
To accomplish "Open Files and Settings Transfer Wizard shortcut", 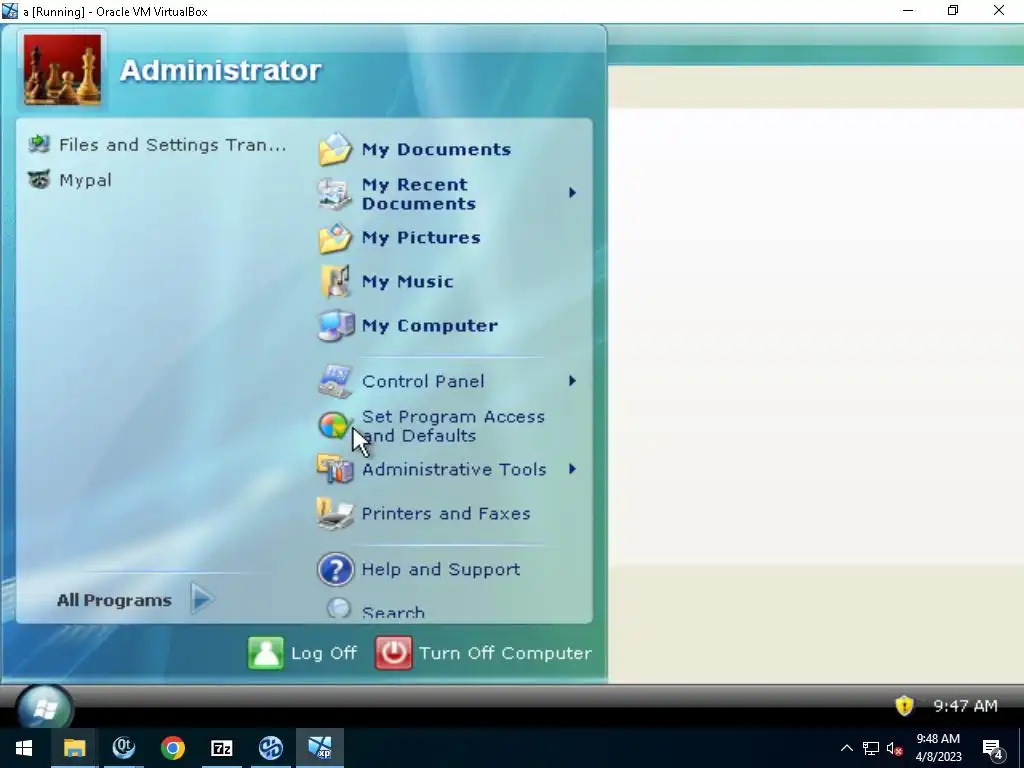I will 39,144.
